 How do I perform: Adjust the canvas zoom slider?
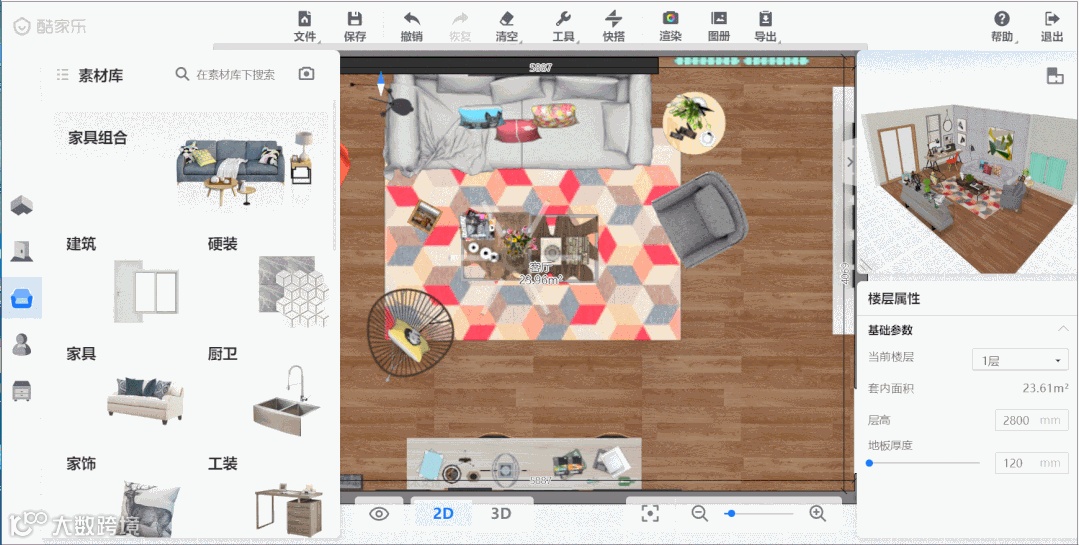pos(758,513)
